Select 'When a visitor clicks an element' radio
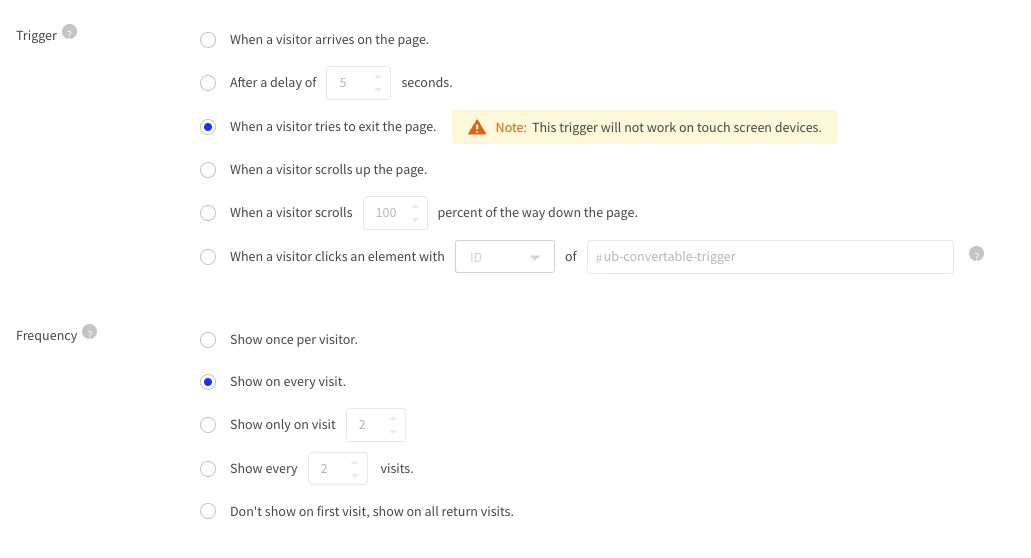This screenshot has width=1031, height=558. [208, 257]
